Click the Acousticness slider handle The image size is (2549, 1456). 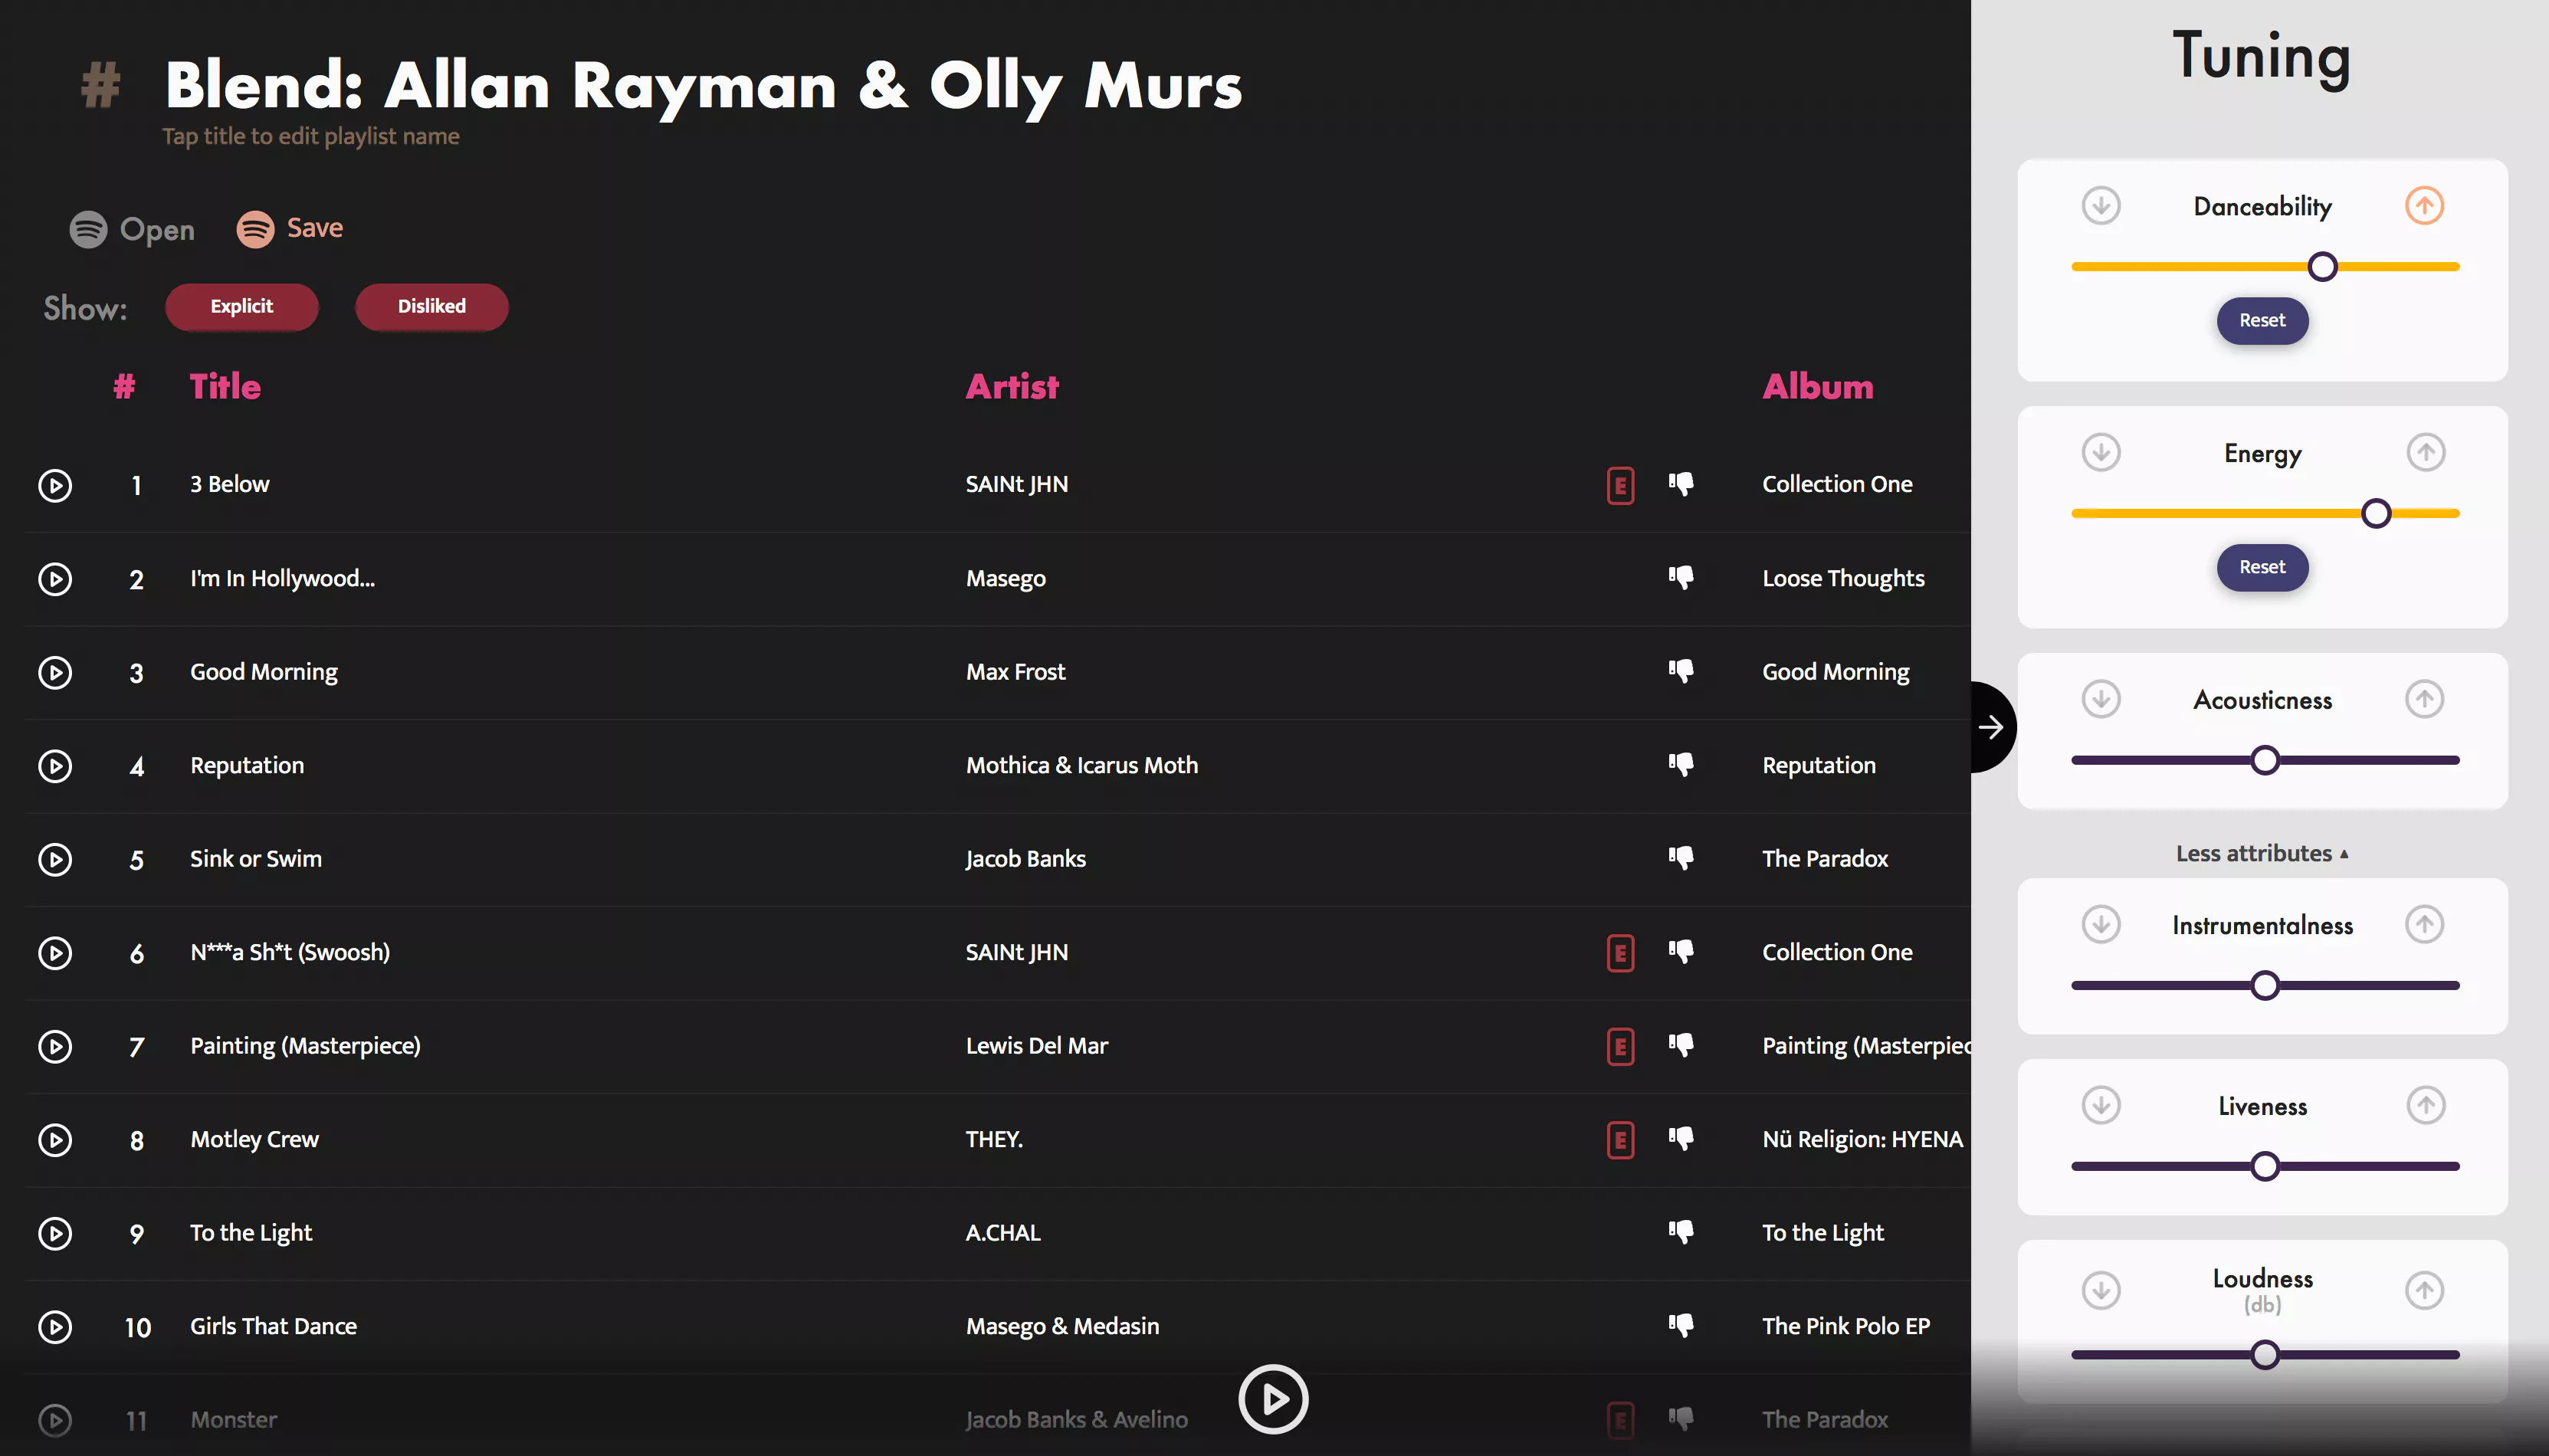tap(2265, 760)
